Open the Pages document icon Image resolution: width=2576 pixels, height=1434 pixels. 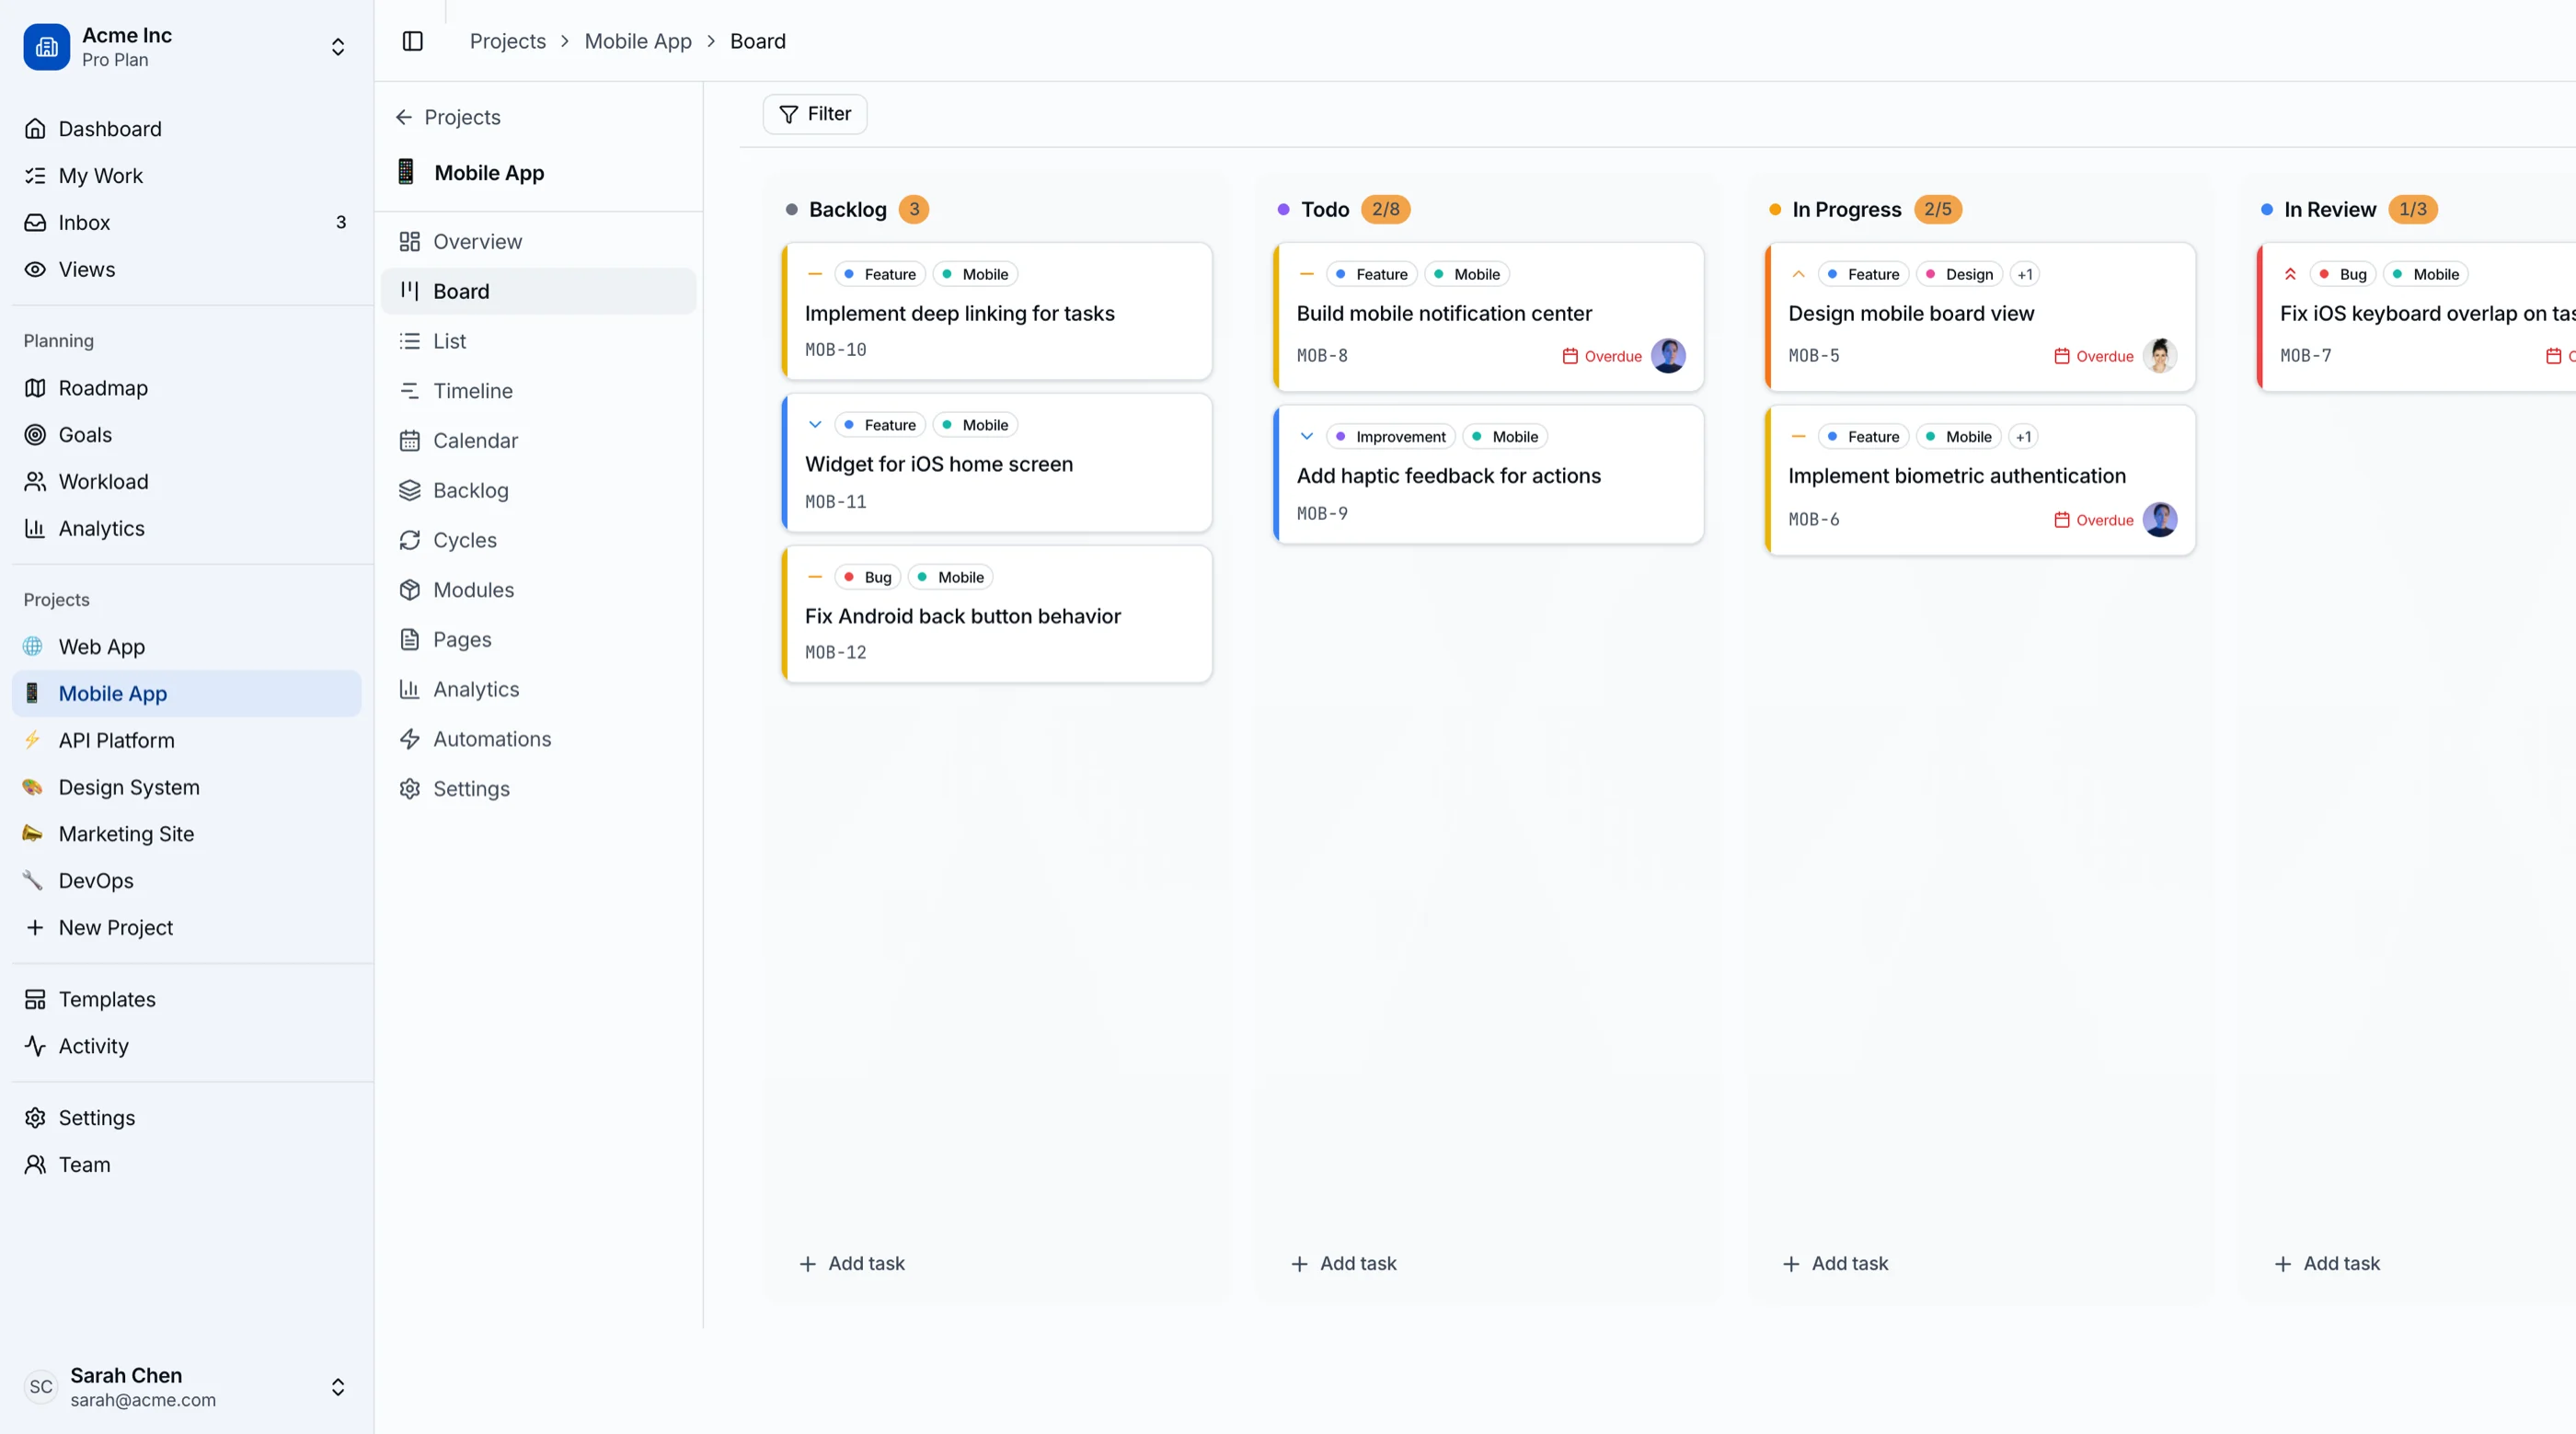click(410, 640)
